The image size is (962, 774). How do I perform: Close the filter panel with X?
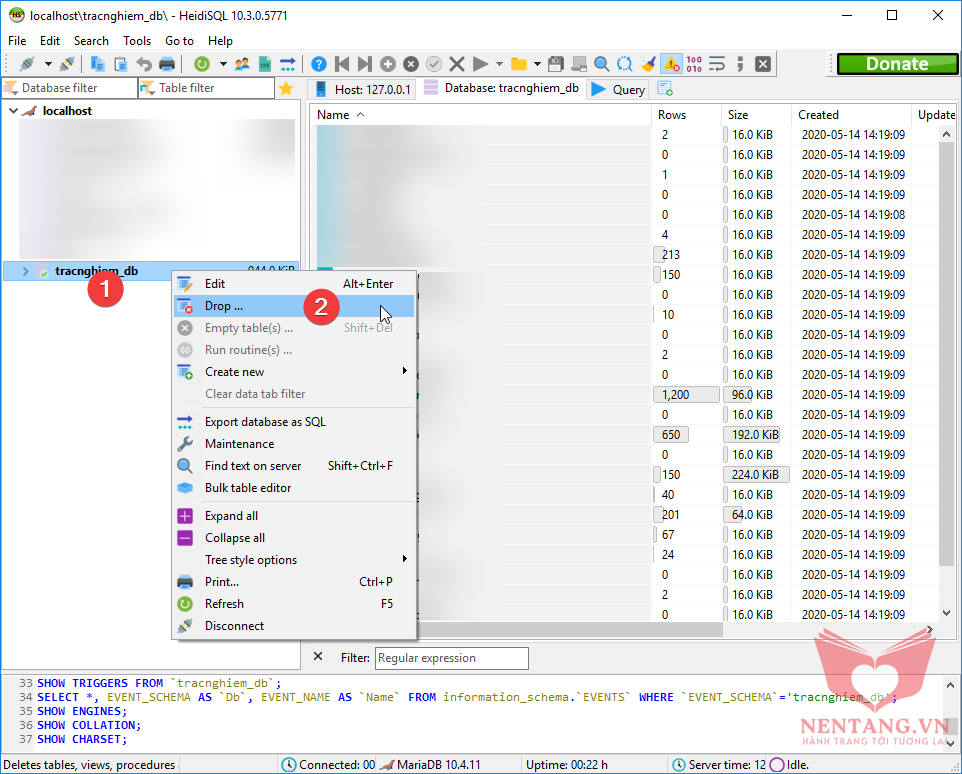(x=318, y=657)
